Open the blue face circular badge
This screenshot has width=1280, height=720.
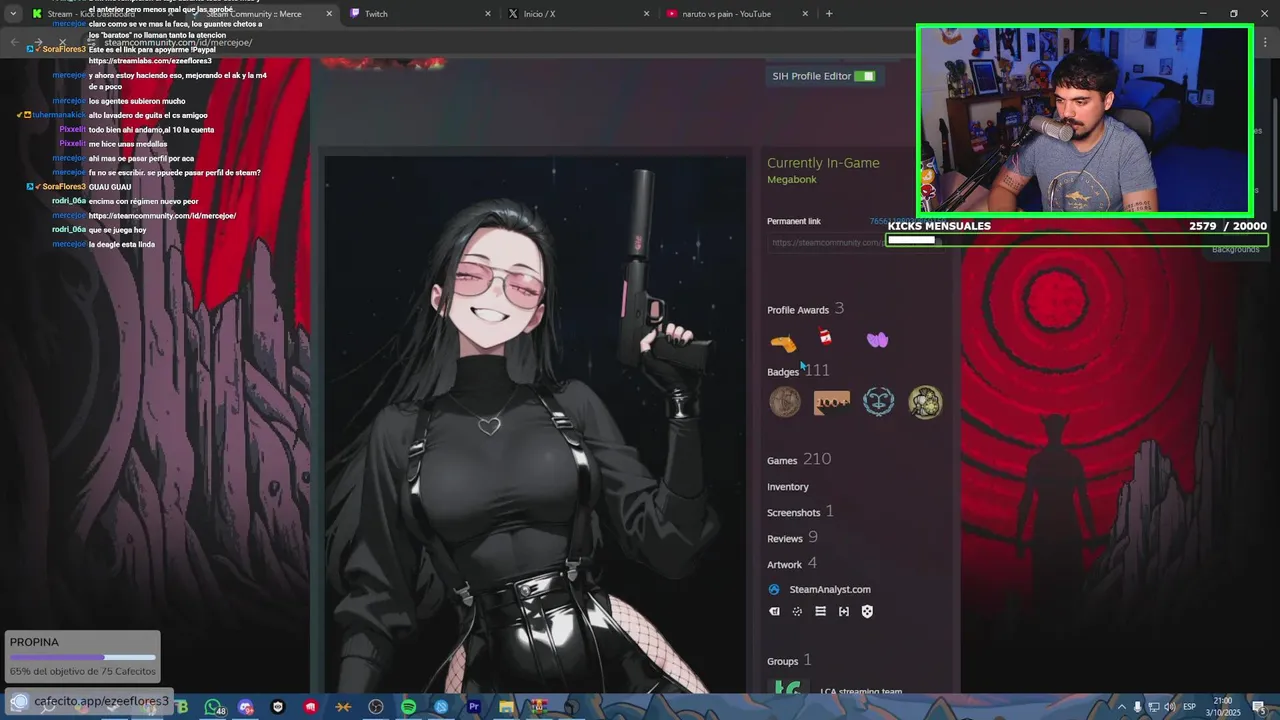878,402
